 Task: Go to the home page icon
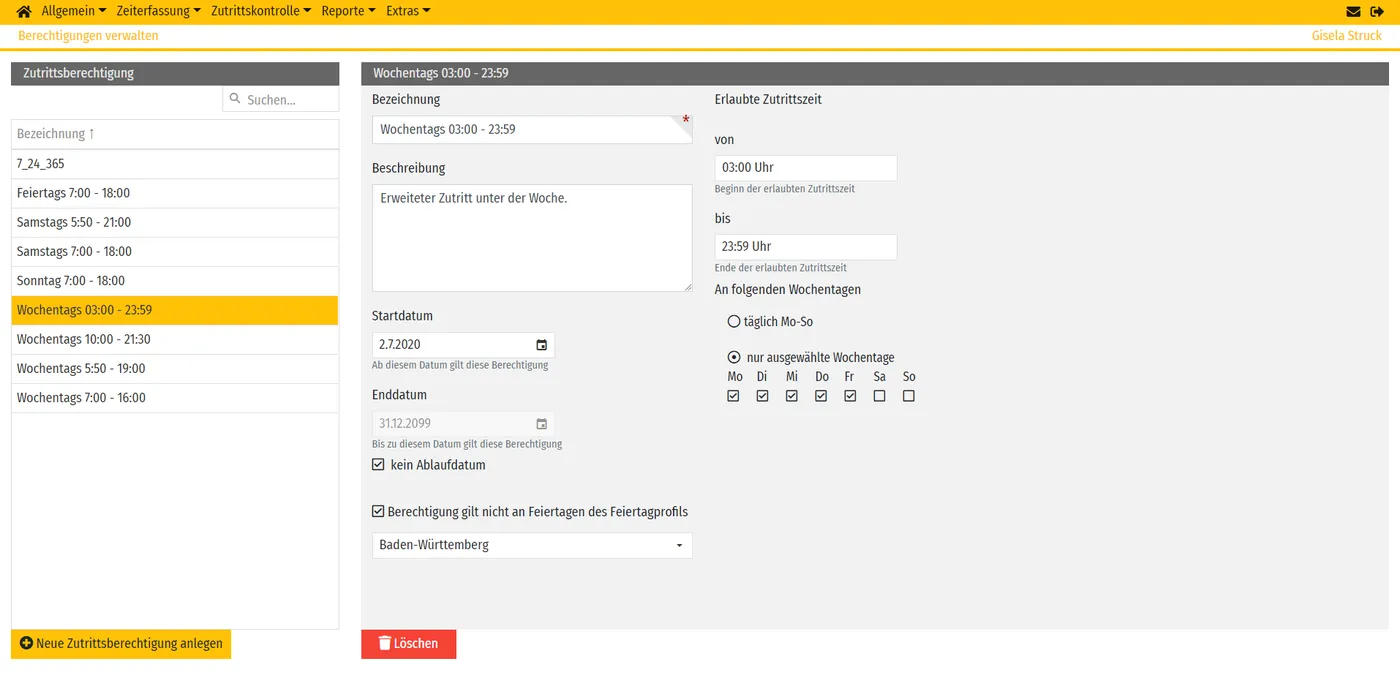coord(24,11)
